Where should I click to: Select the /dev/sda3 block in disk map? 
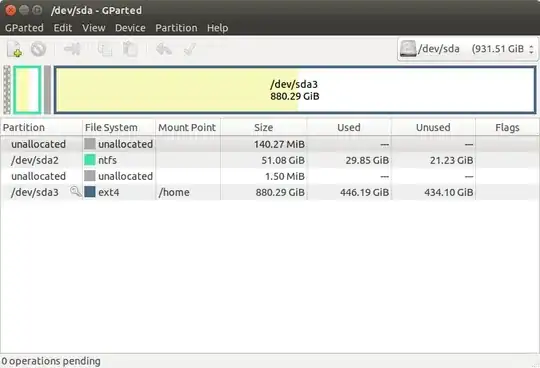tap(295, 90)
